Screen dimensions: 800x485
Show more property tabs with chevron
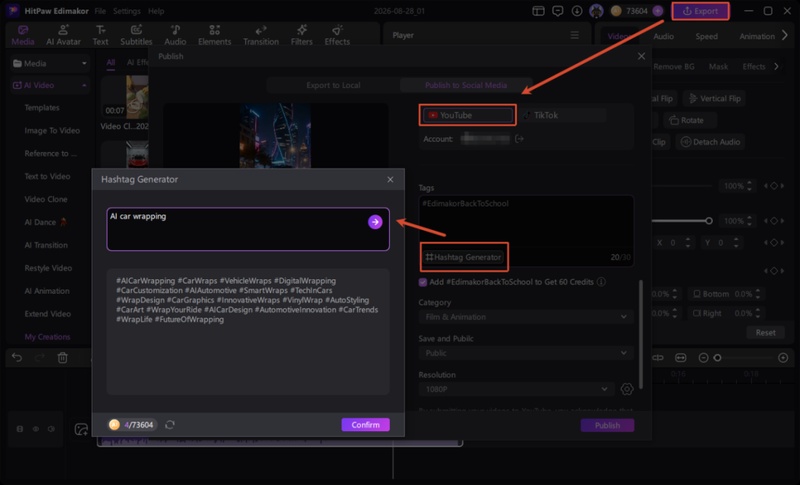click(785, 36)
